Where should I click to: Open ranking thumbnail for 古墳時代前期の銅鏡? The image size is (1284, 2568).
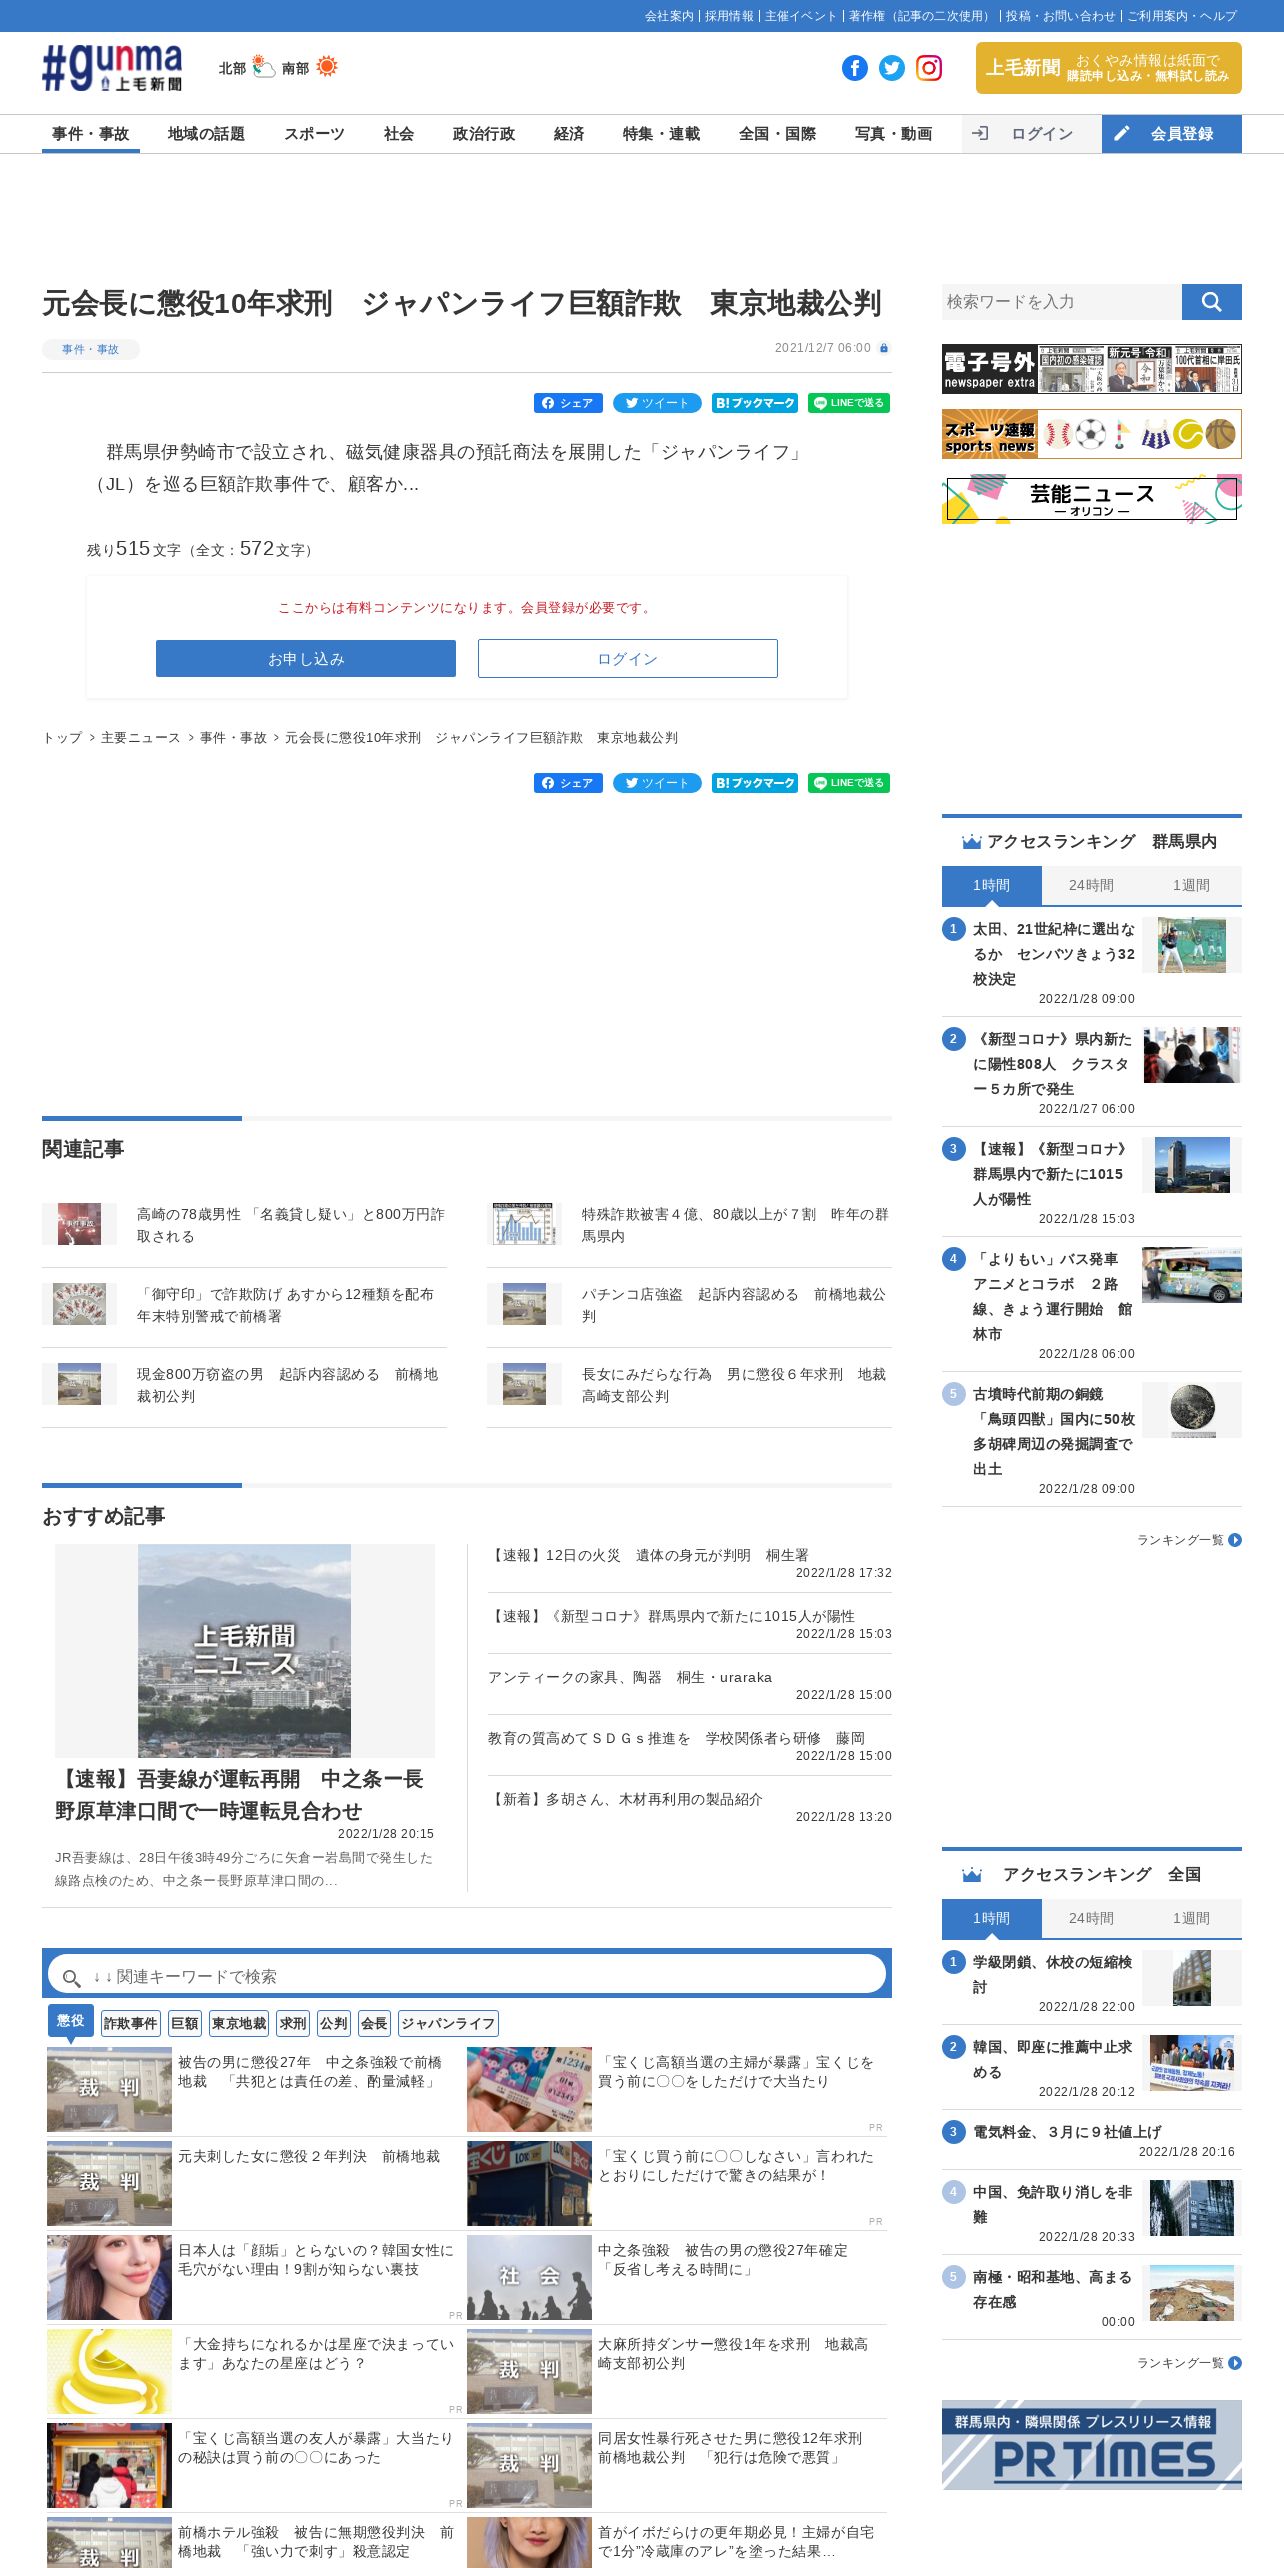pyautogui.click(x=1192, y=1410)
